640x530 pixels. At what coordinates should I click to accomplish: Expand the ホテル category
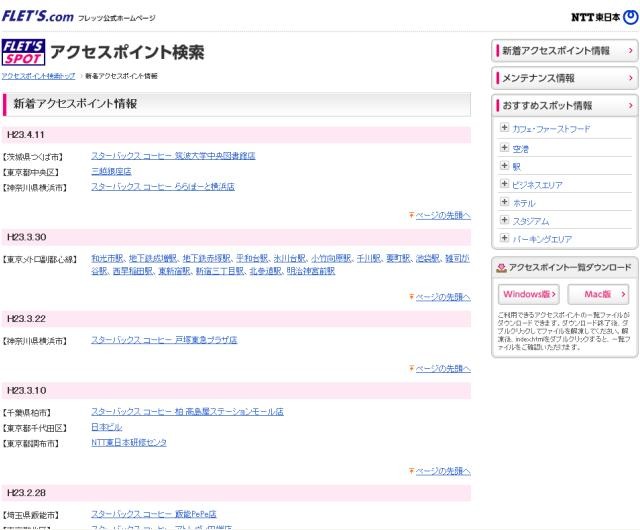(504, 202)
